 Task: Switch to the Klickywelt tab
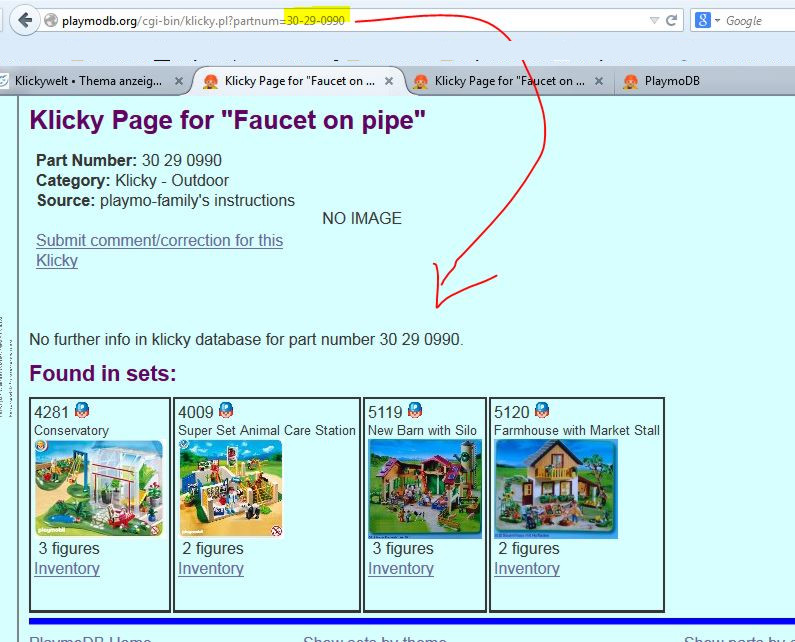(85, 81)
